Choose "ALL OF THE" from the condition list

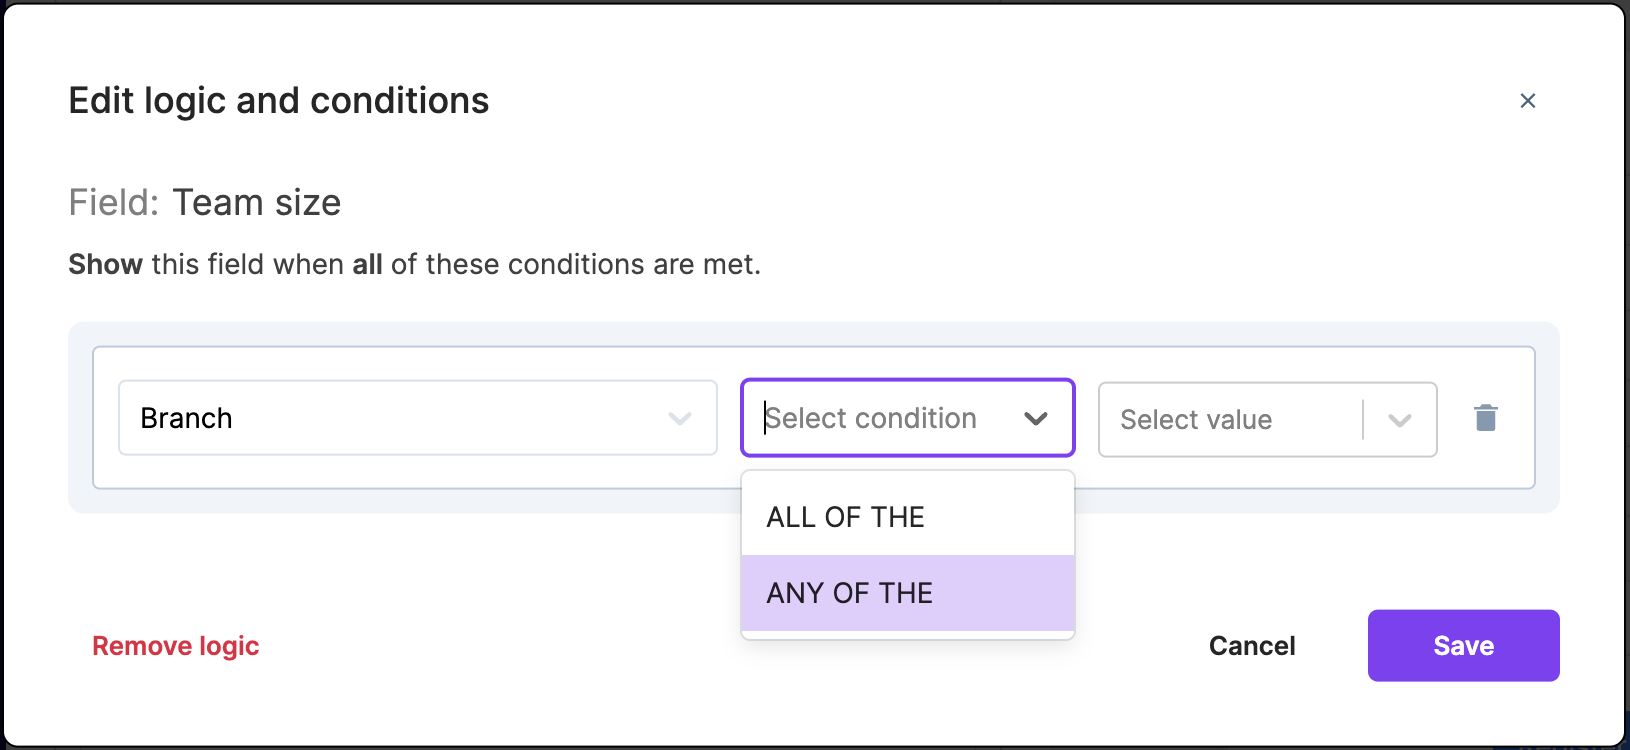845,516
